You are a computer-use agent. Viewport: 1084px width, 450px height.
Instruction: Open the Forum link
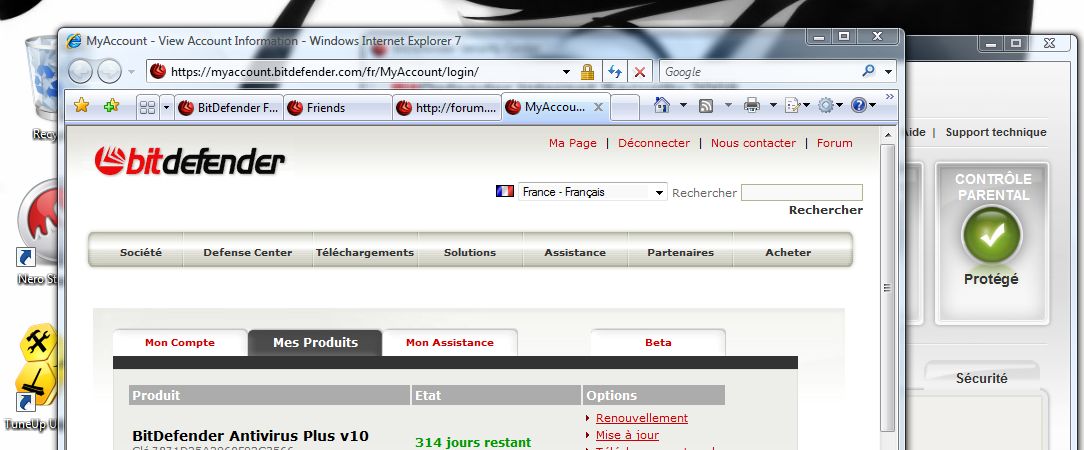click(834, 143)
